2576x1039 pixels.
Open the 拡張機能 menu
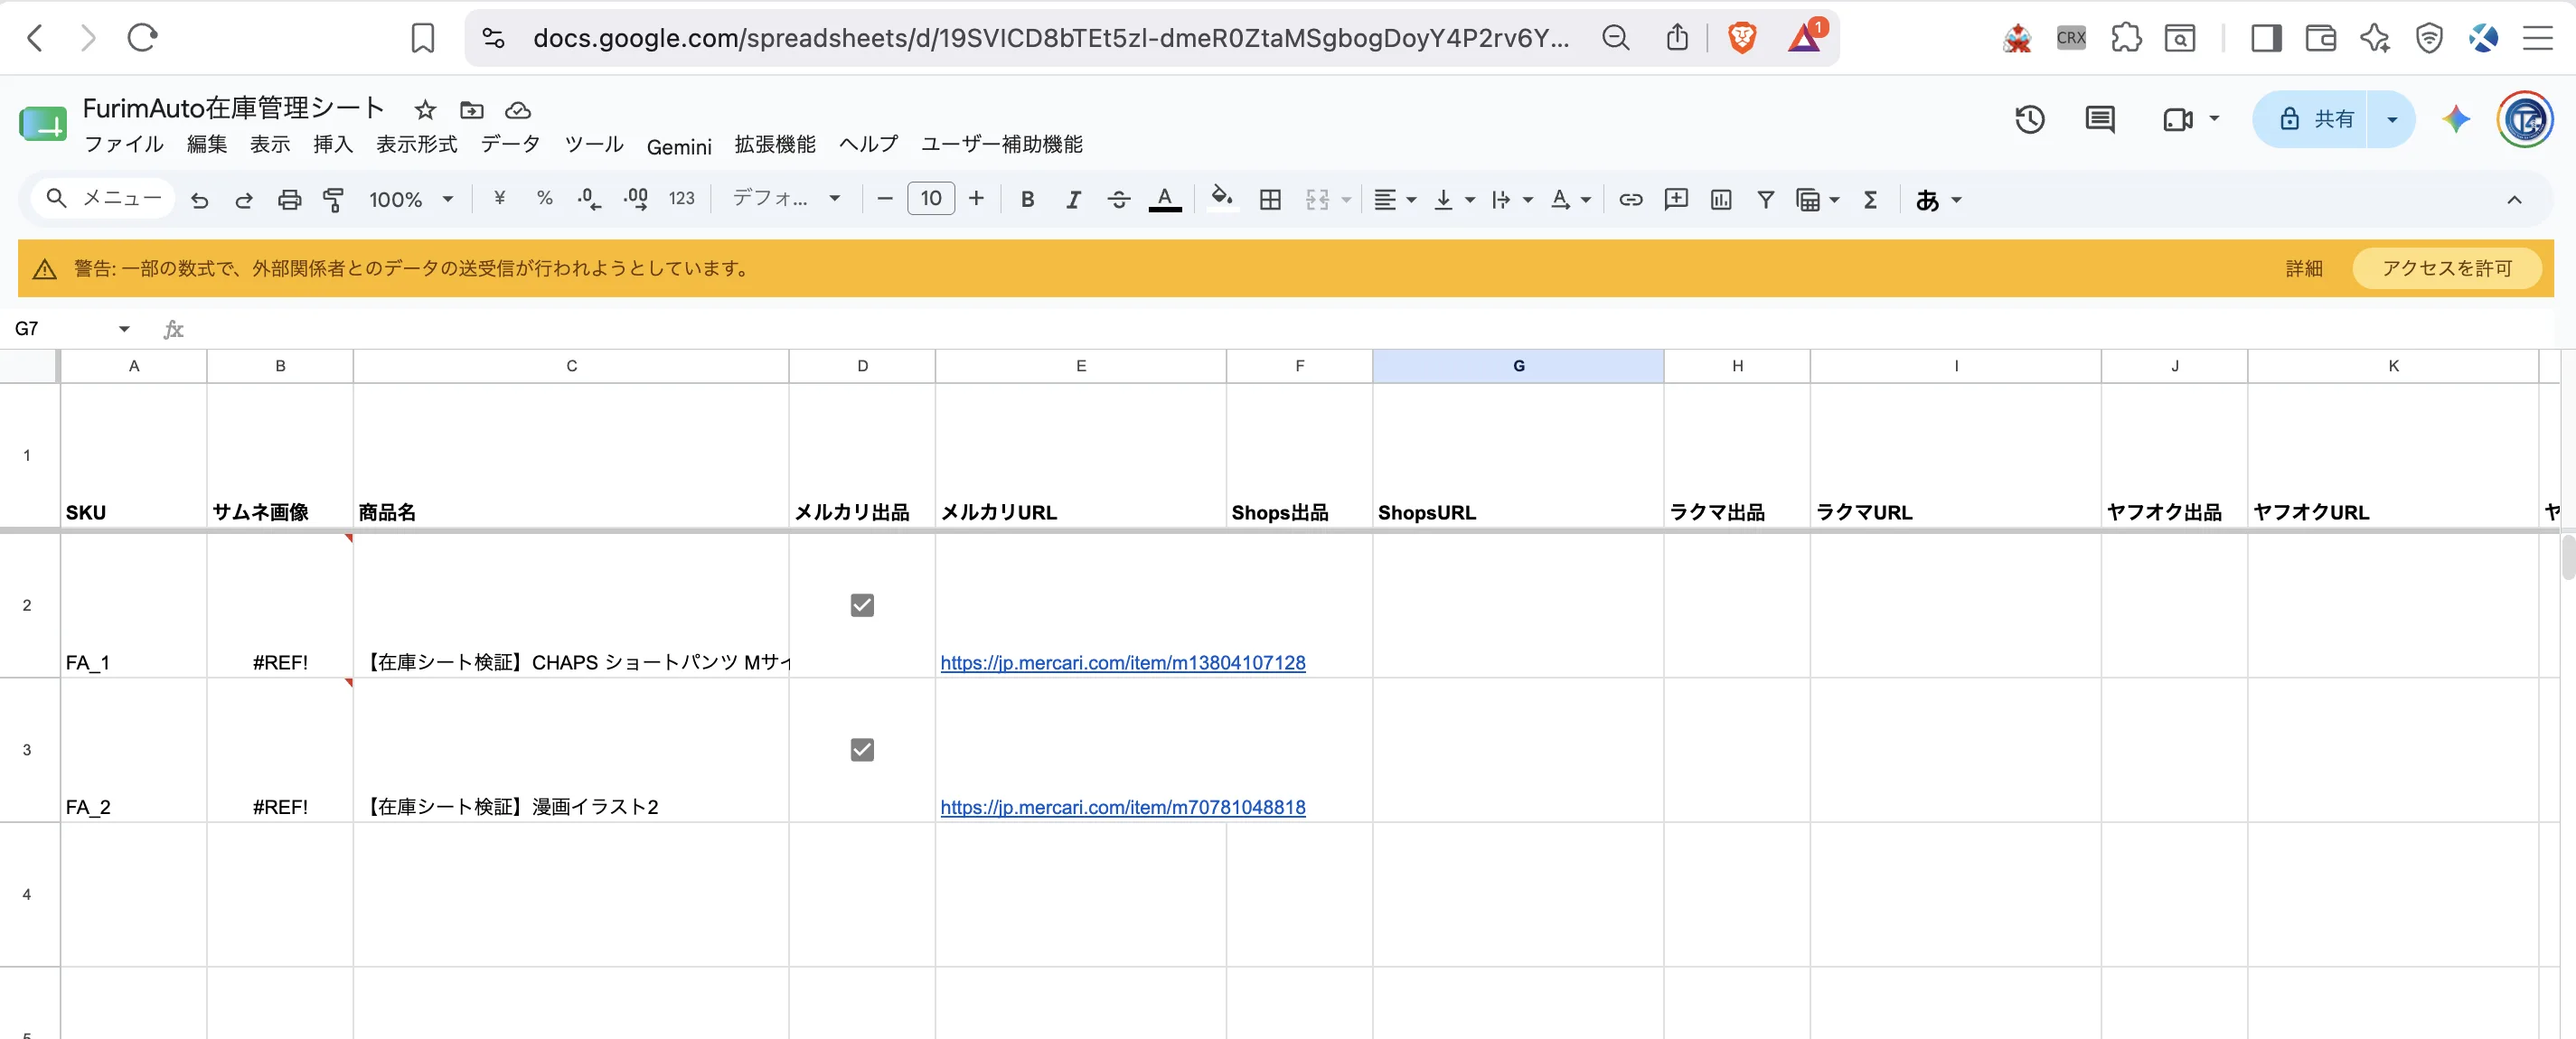(x=775, y=144)
